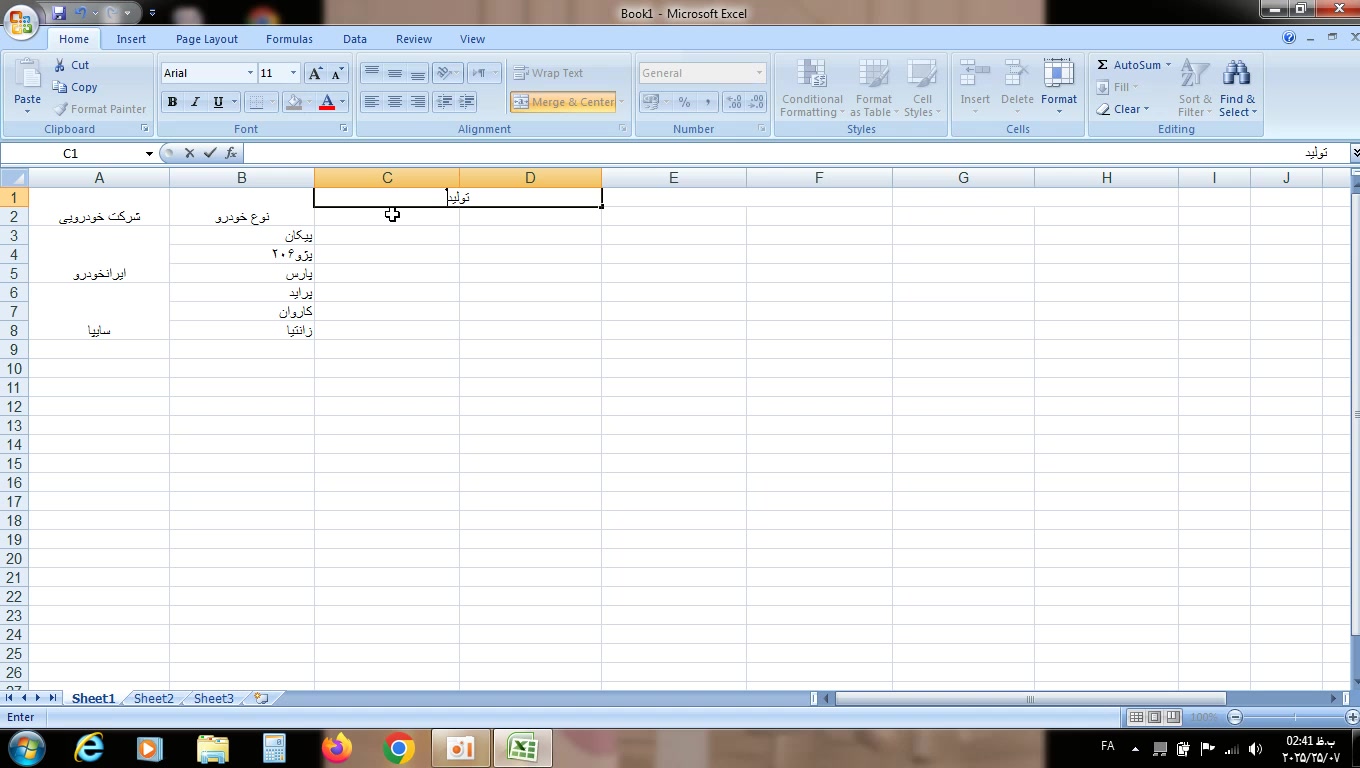Toggle Align Text Right

[x=418, y=102]
